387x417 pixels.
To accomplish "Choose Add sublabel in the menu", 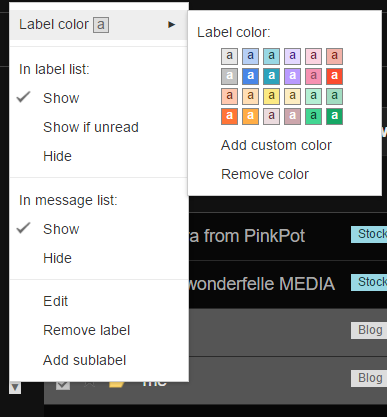I will coord(84,360).
